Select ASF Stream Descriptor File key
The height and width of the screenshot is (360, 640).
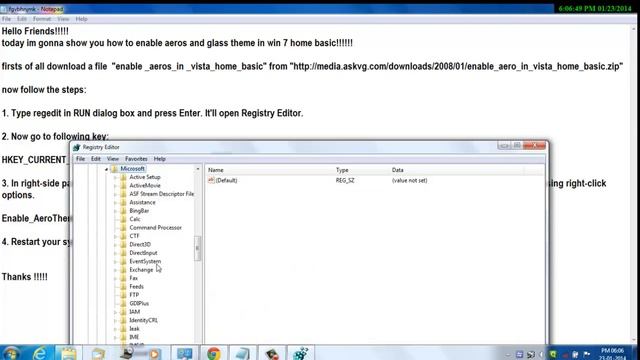(162, 194)
